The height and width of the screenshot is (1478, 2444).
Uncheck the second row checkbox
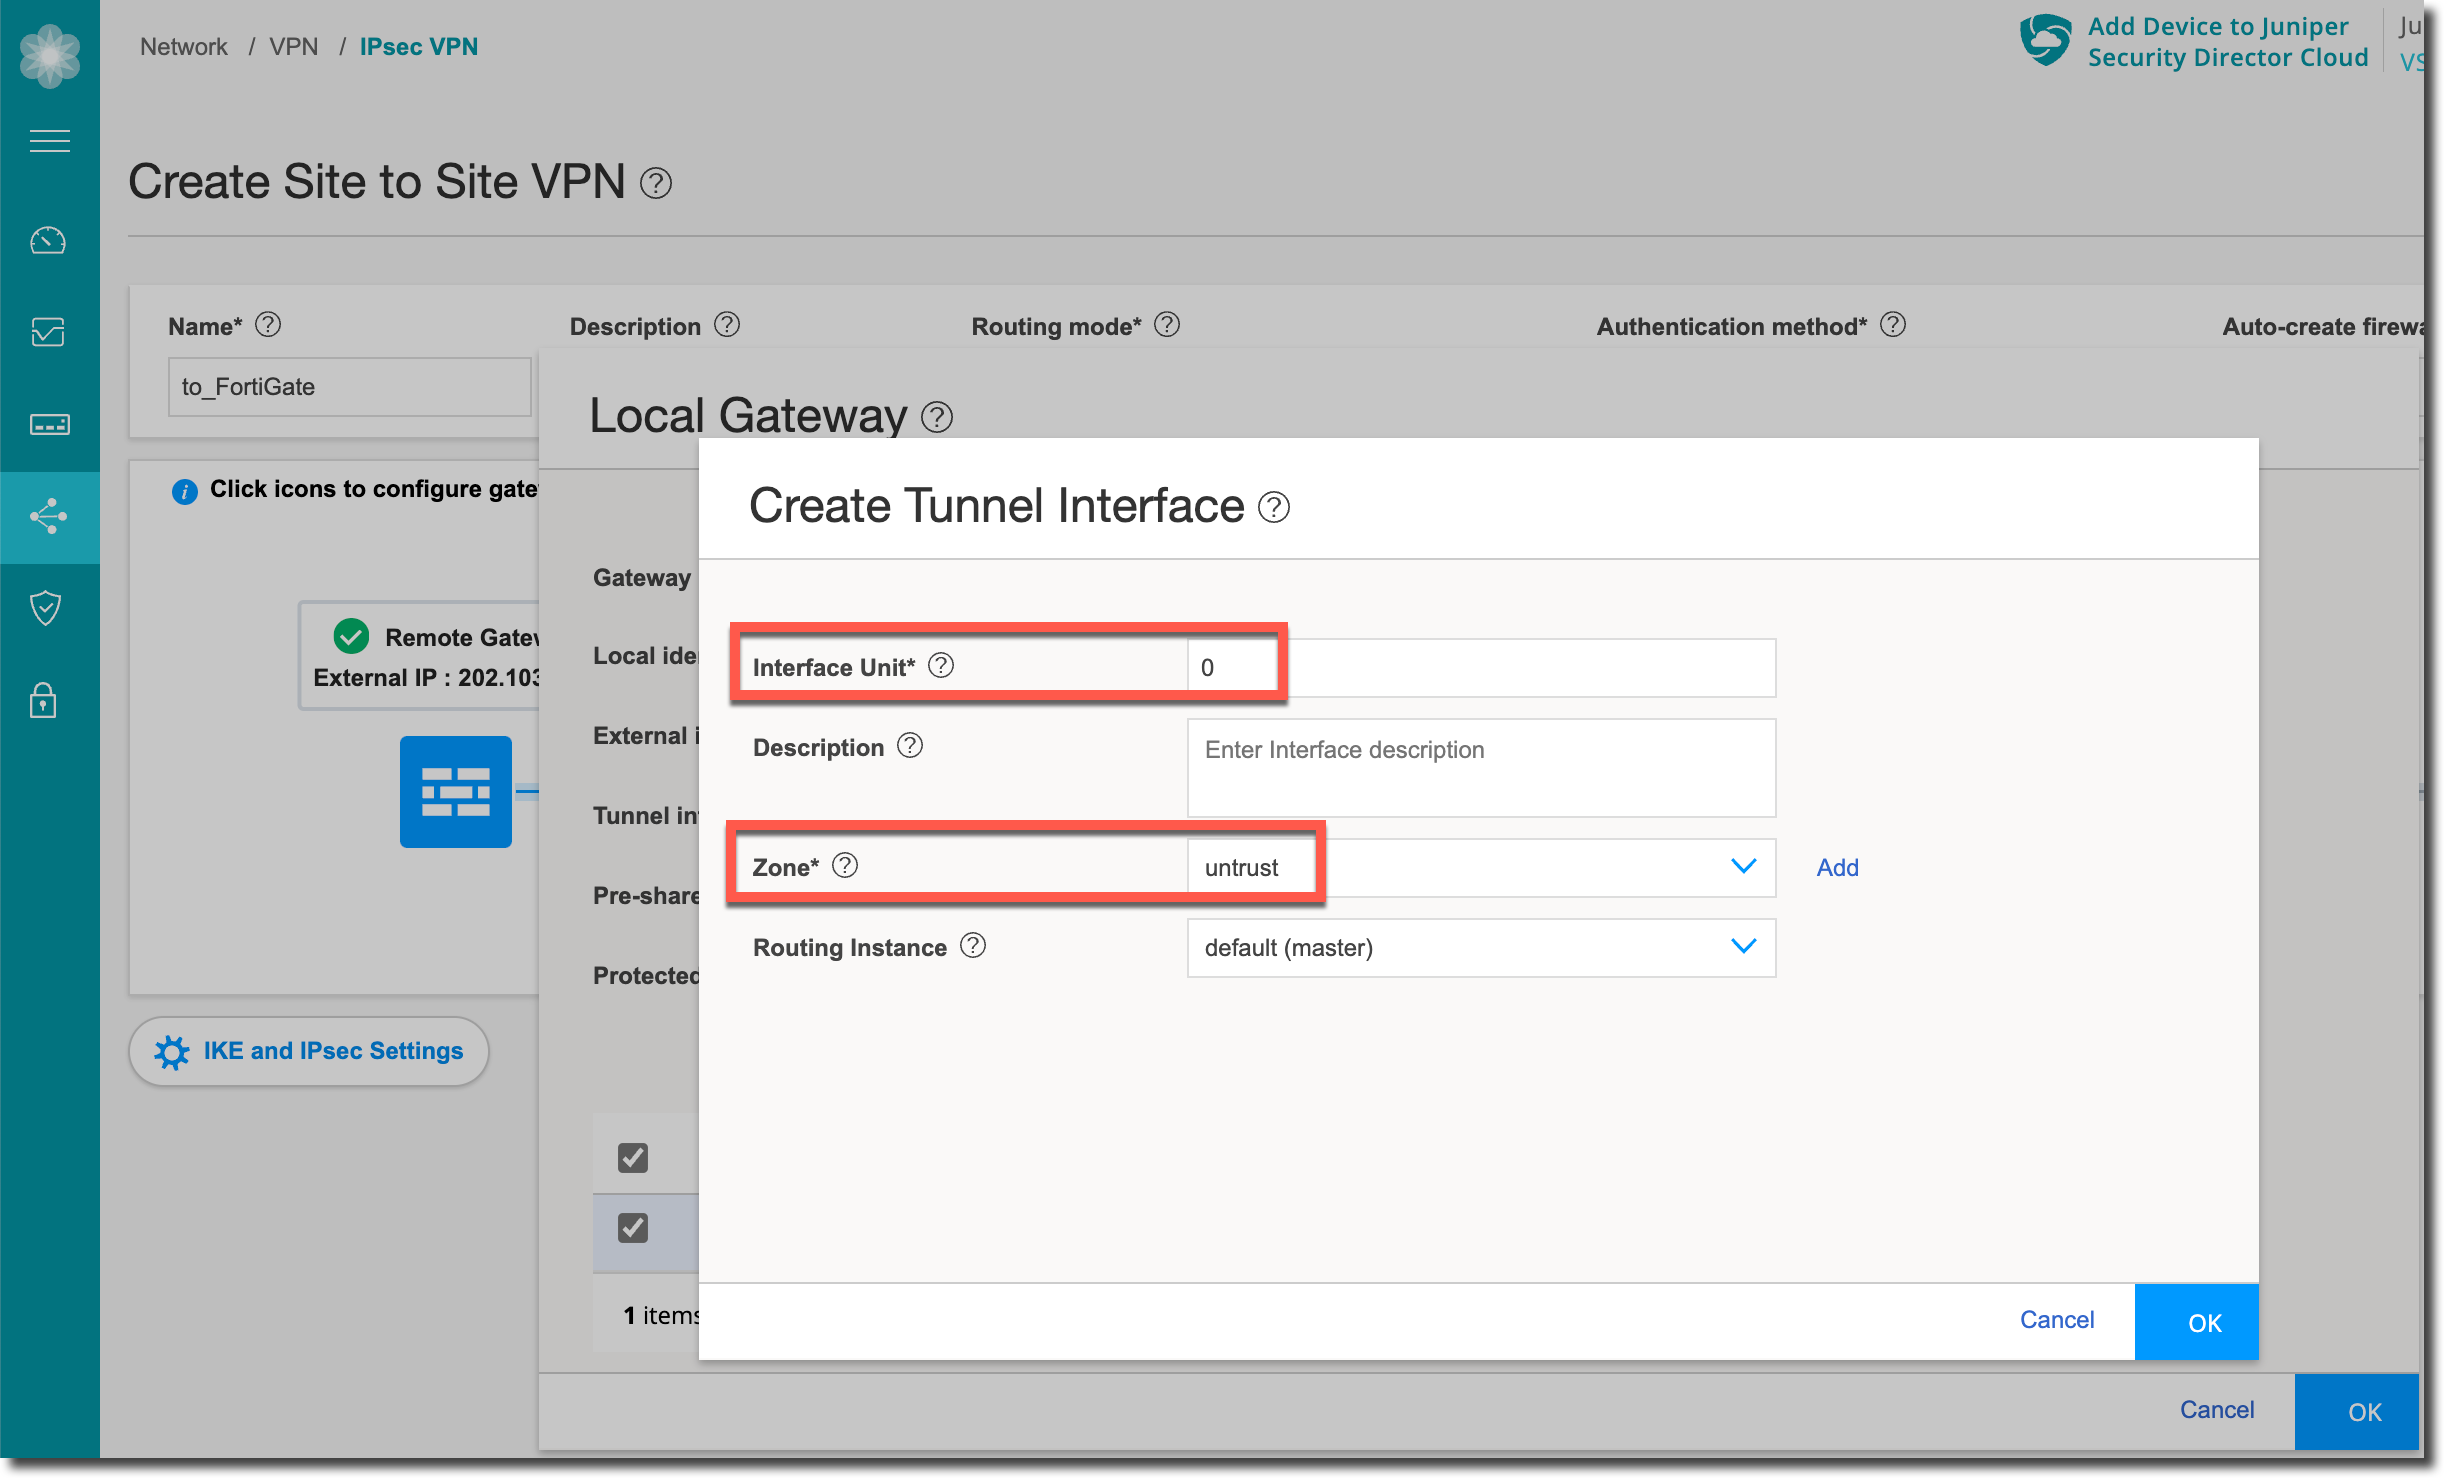point(632,1228)
